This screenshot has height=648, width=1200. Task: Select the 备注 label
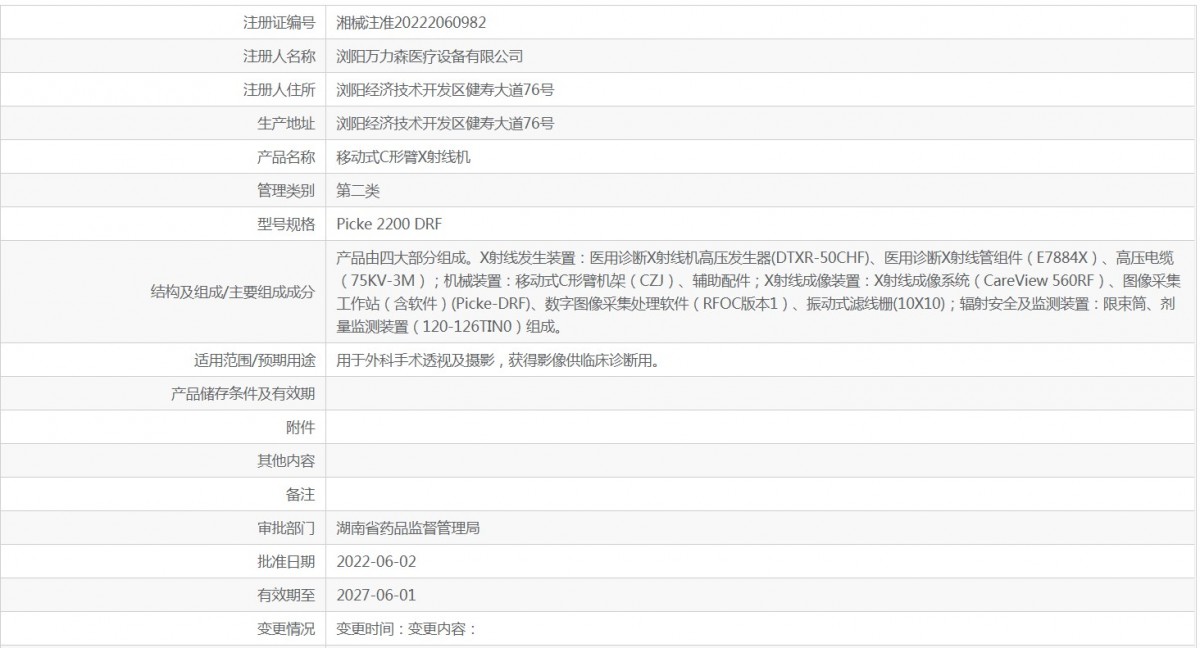(x=301, y=494)
